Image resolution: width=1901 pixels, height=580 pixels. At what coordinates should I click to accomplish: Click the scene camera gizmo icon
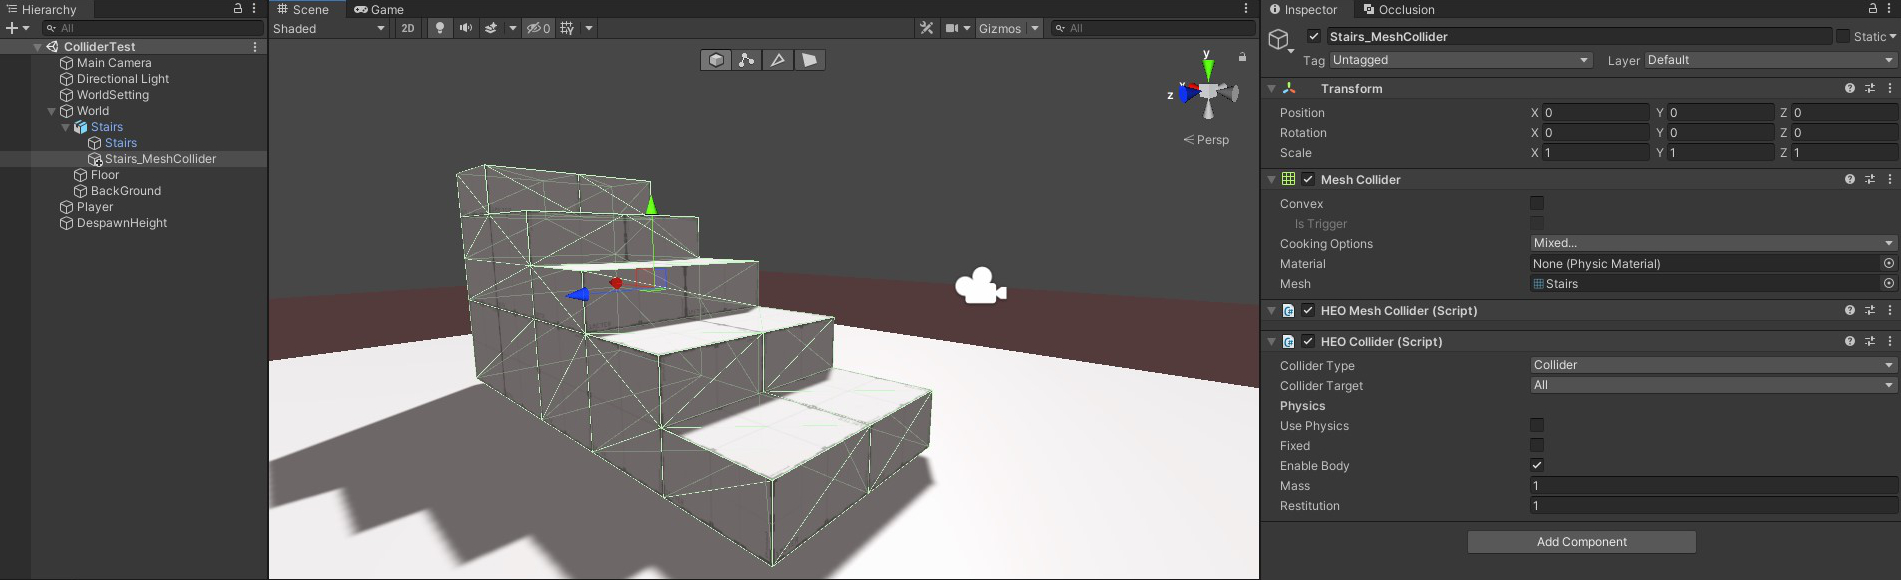coord(981,286)
